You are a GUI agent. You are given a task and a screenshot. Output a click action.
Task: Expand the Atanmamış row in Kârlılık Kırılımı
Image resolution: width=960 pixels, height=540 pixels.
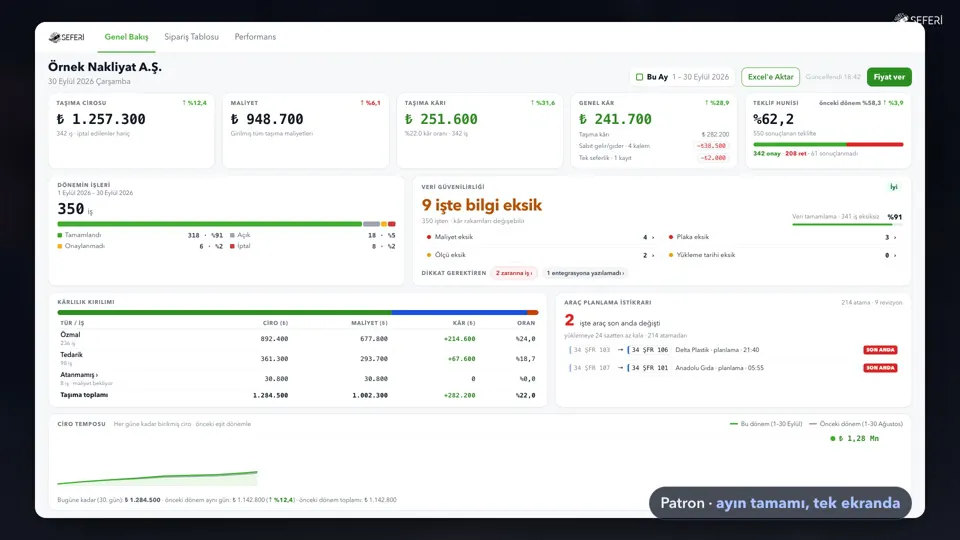click(x=79, y=375)
